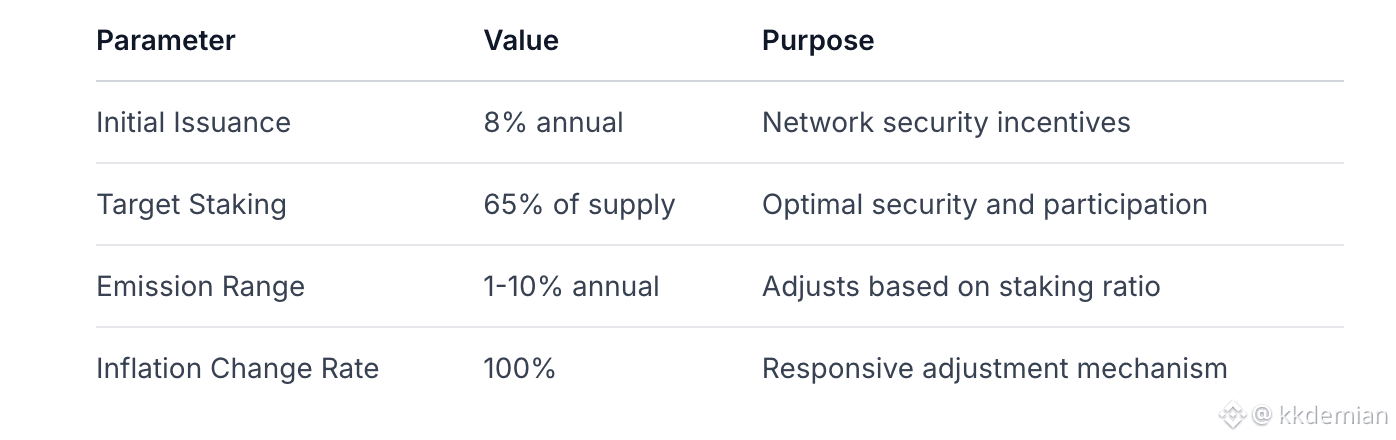Click the divider line under the header row

coord(720,81)
